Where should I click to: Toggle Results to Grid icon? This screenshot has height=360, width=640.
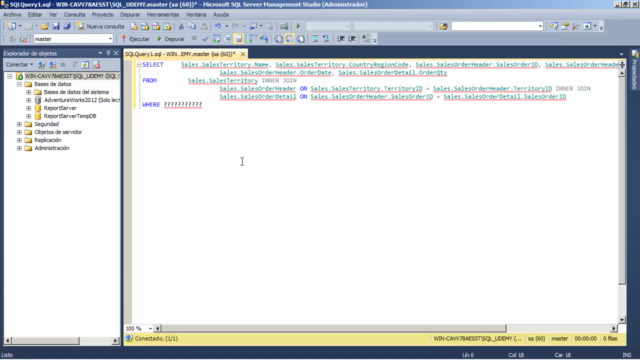289,39
